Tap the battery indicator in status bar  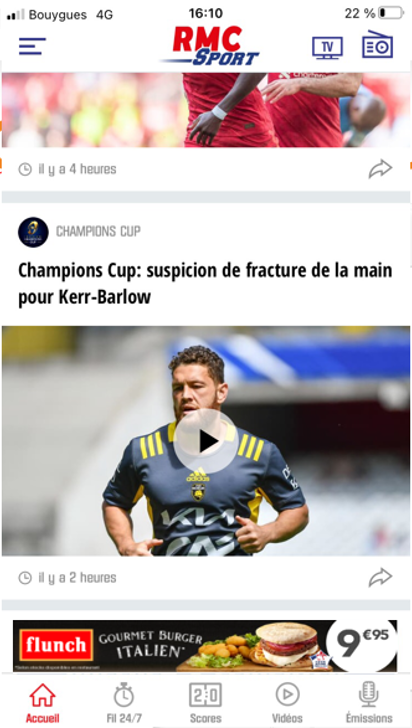(x=391, y=13)
